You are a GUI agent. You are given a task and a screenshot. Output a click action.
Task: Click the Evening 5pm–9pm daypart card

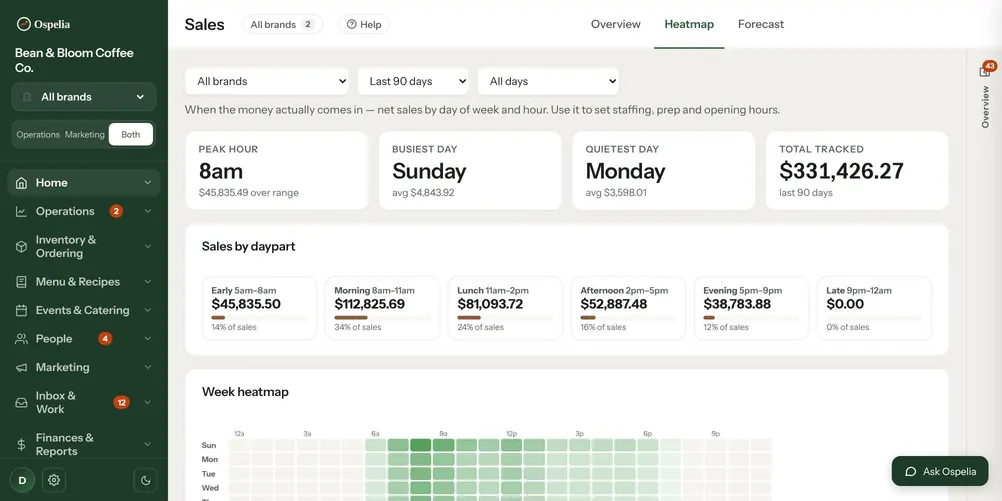pyautogui.click(x=751, y=308)
